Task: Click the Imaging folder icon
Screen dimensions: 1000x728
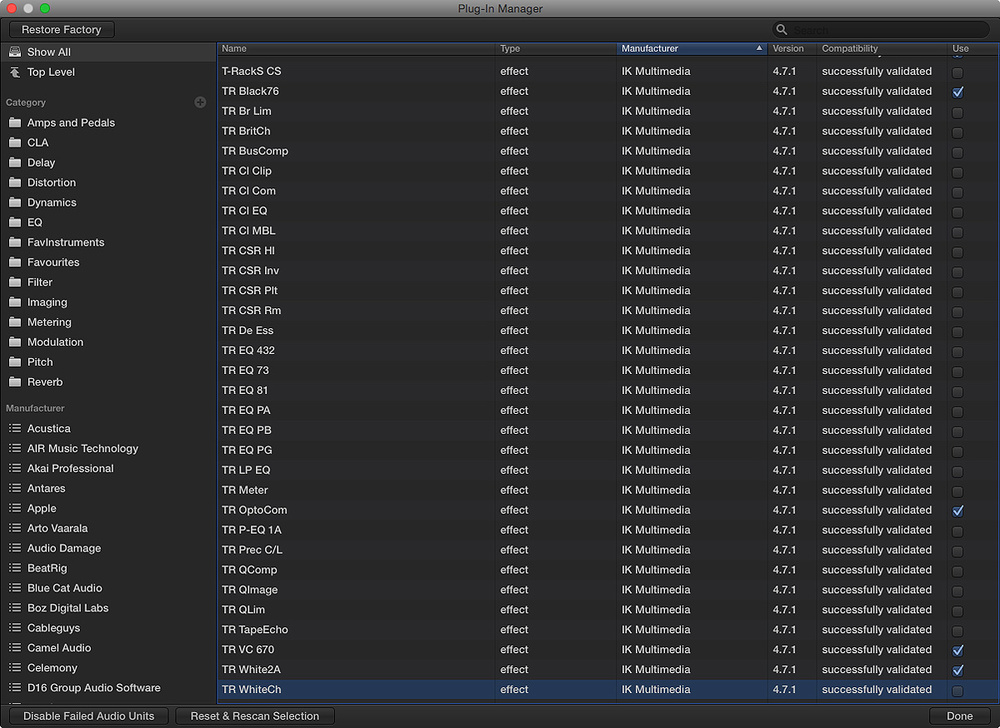Action: pos(15,302)
